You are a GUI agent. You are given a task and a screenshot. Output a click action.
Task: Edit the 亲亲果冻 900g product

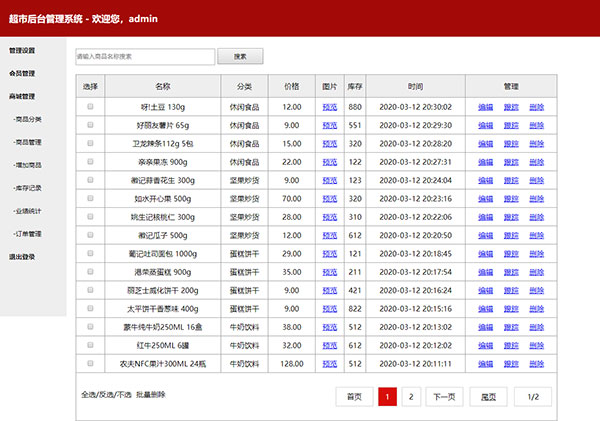[485, 162]
